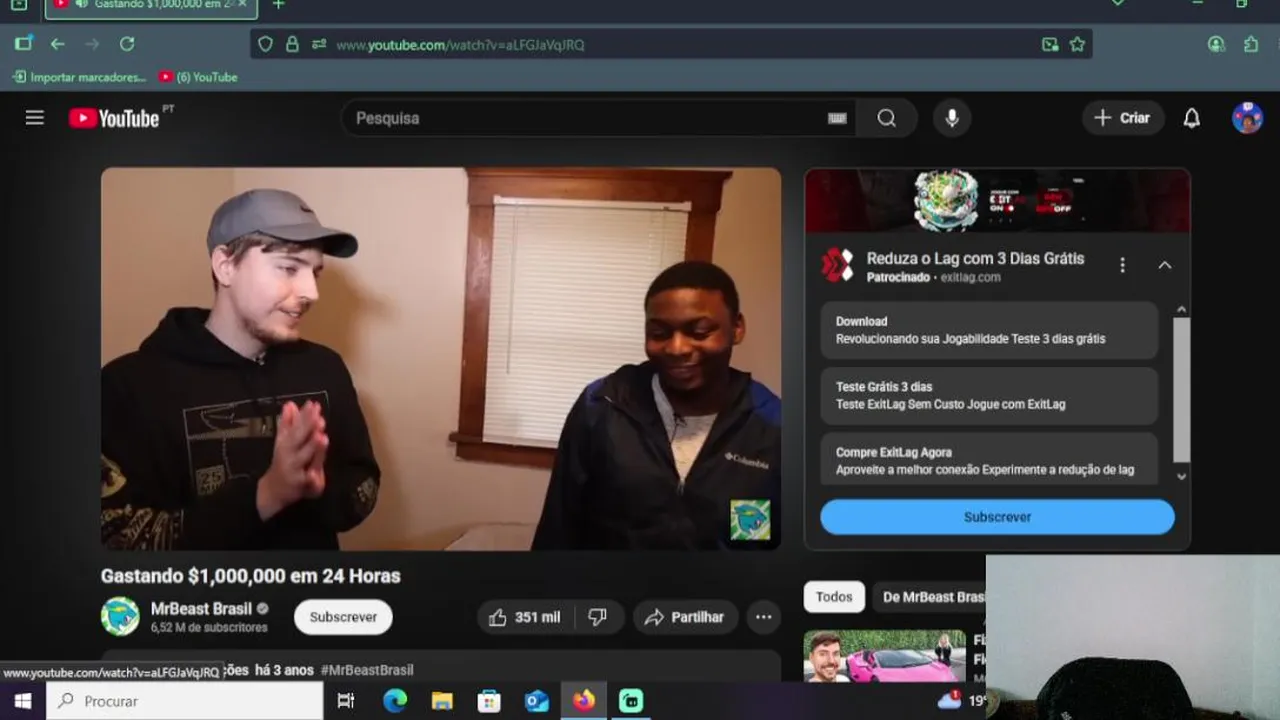Open the sidebar toggle in toolbar
This screenshot has height=720, width=1280.
point(23,44)
